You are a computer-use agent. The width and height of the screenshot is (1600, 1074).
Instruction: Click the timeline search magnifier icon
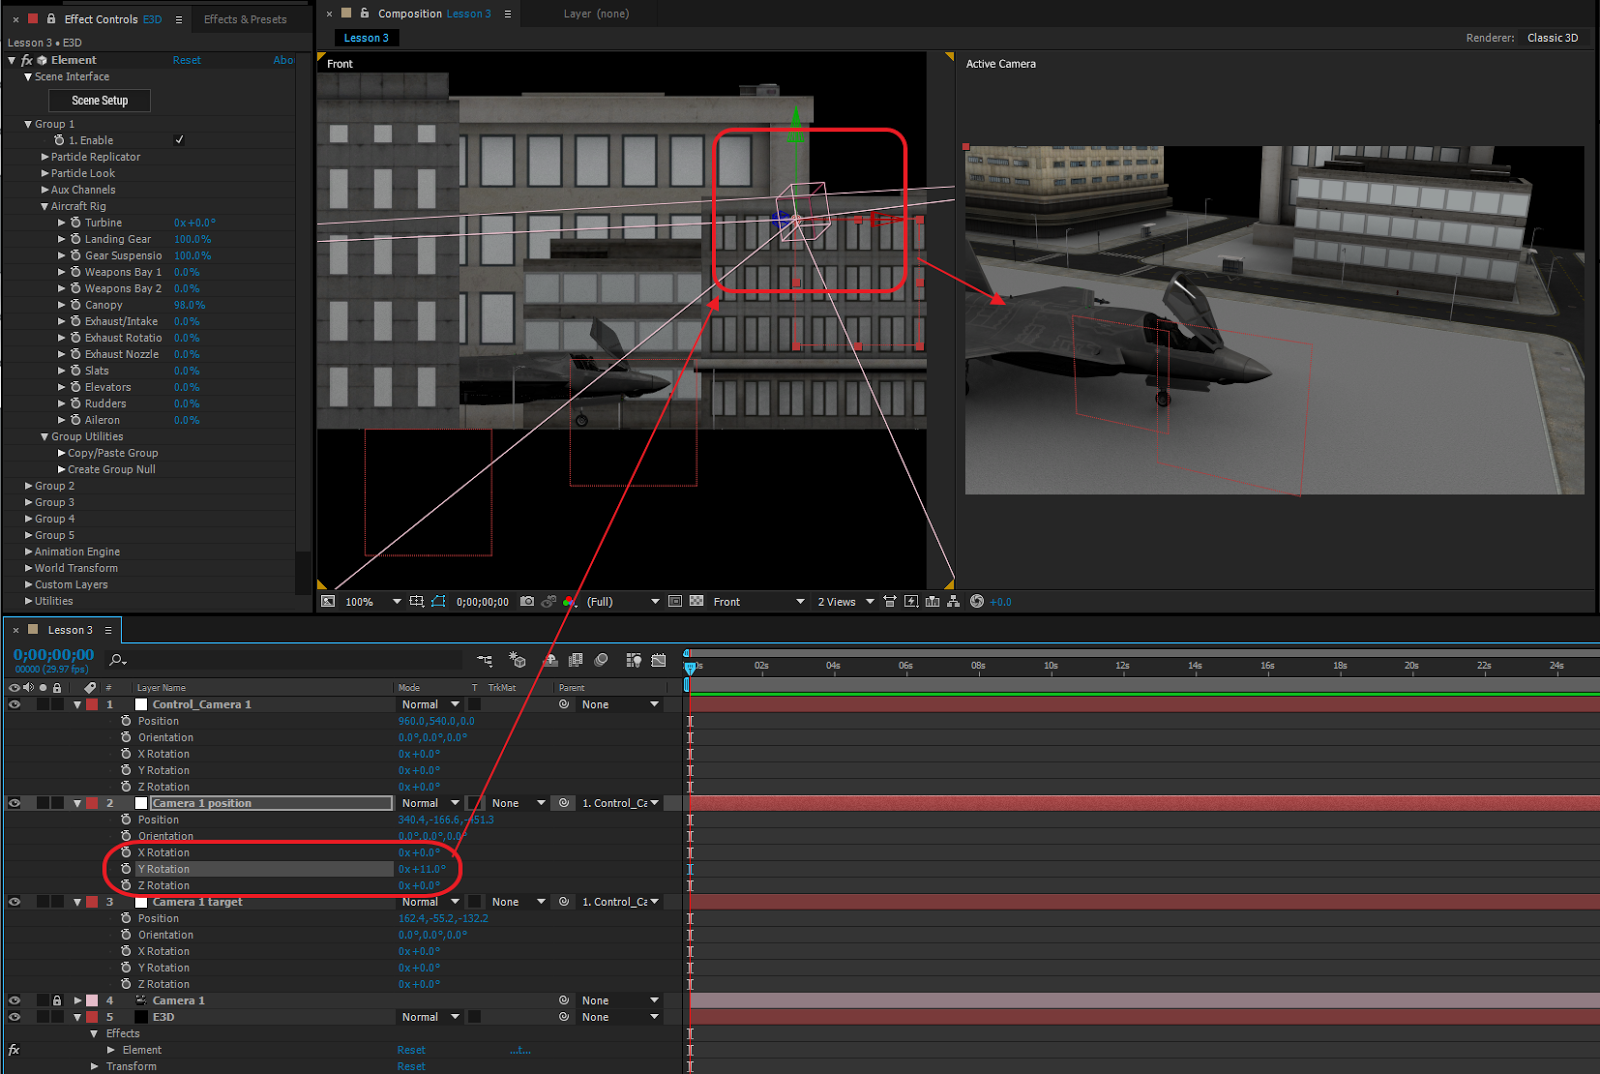click(118, 660)
